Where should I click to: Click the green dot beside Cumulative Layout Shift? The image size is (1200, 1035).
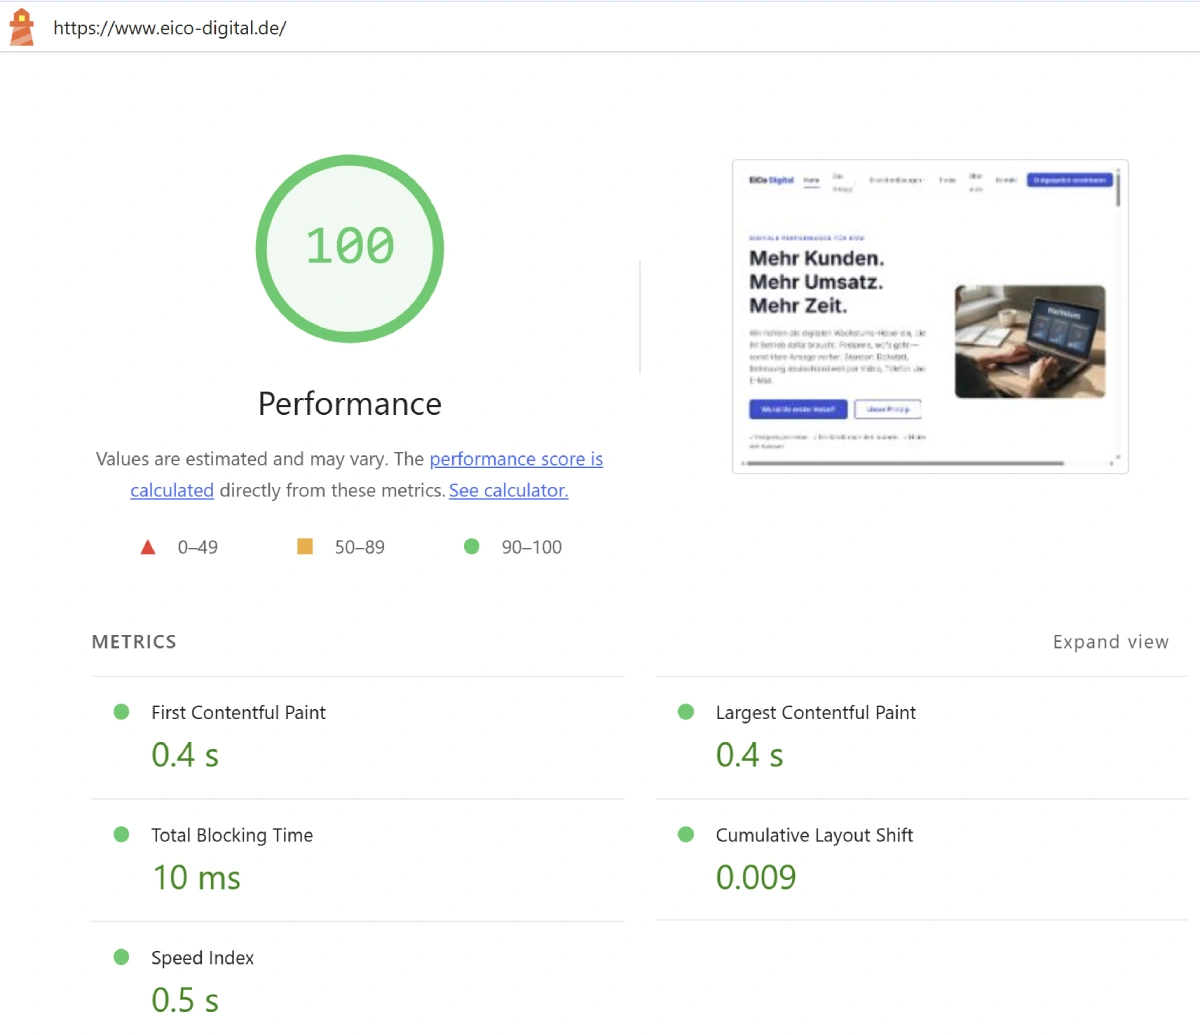pyautogui.click(x=686, y=834)
